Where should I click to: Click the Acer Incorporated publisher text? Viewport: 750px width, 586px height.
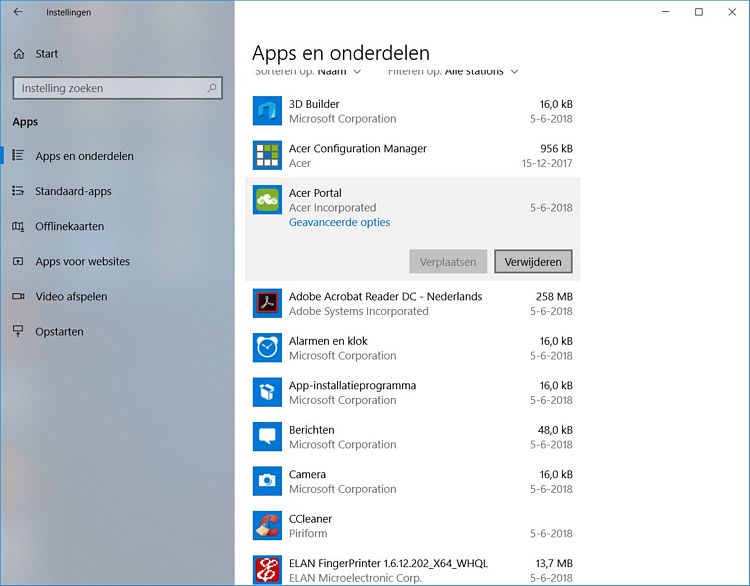(332, 208)
